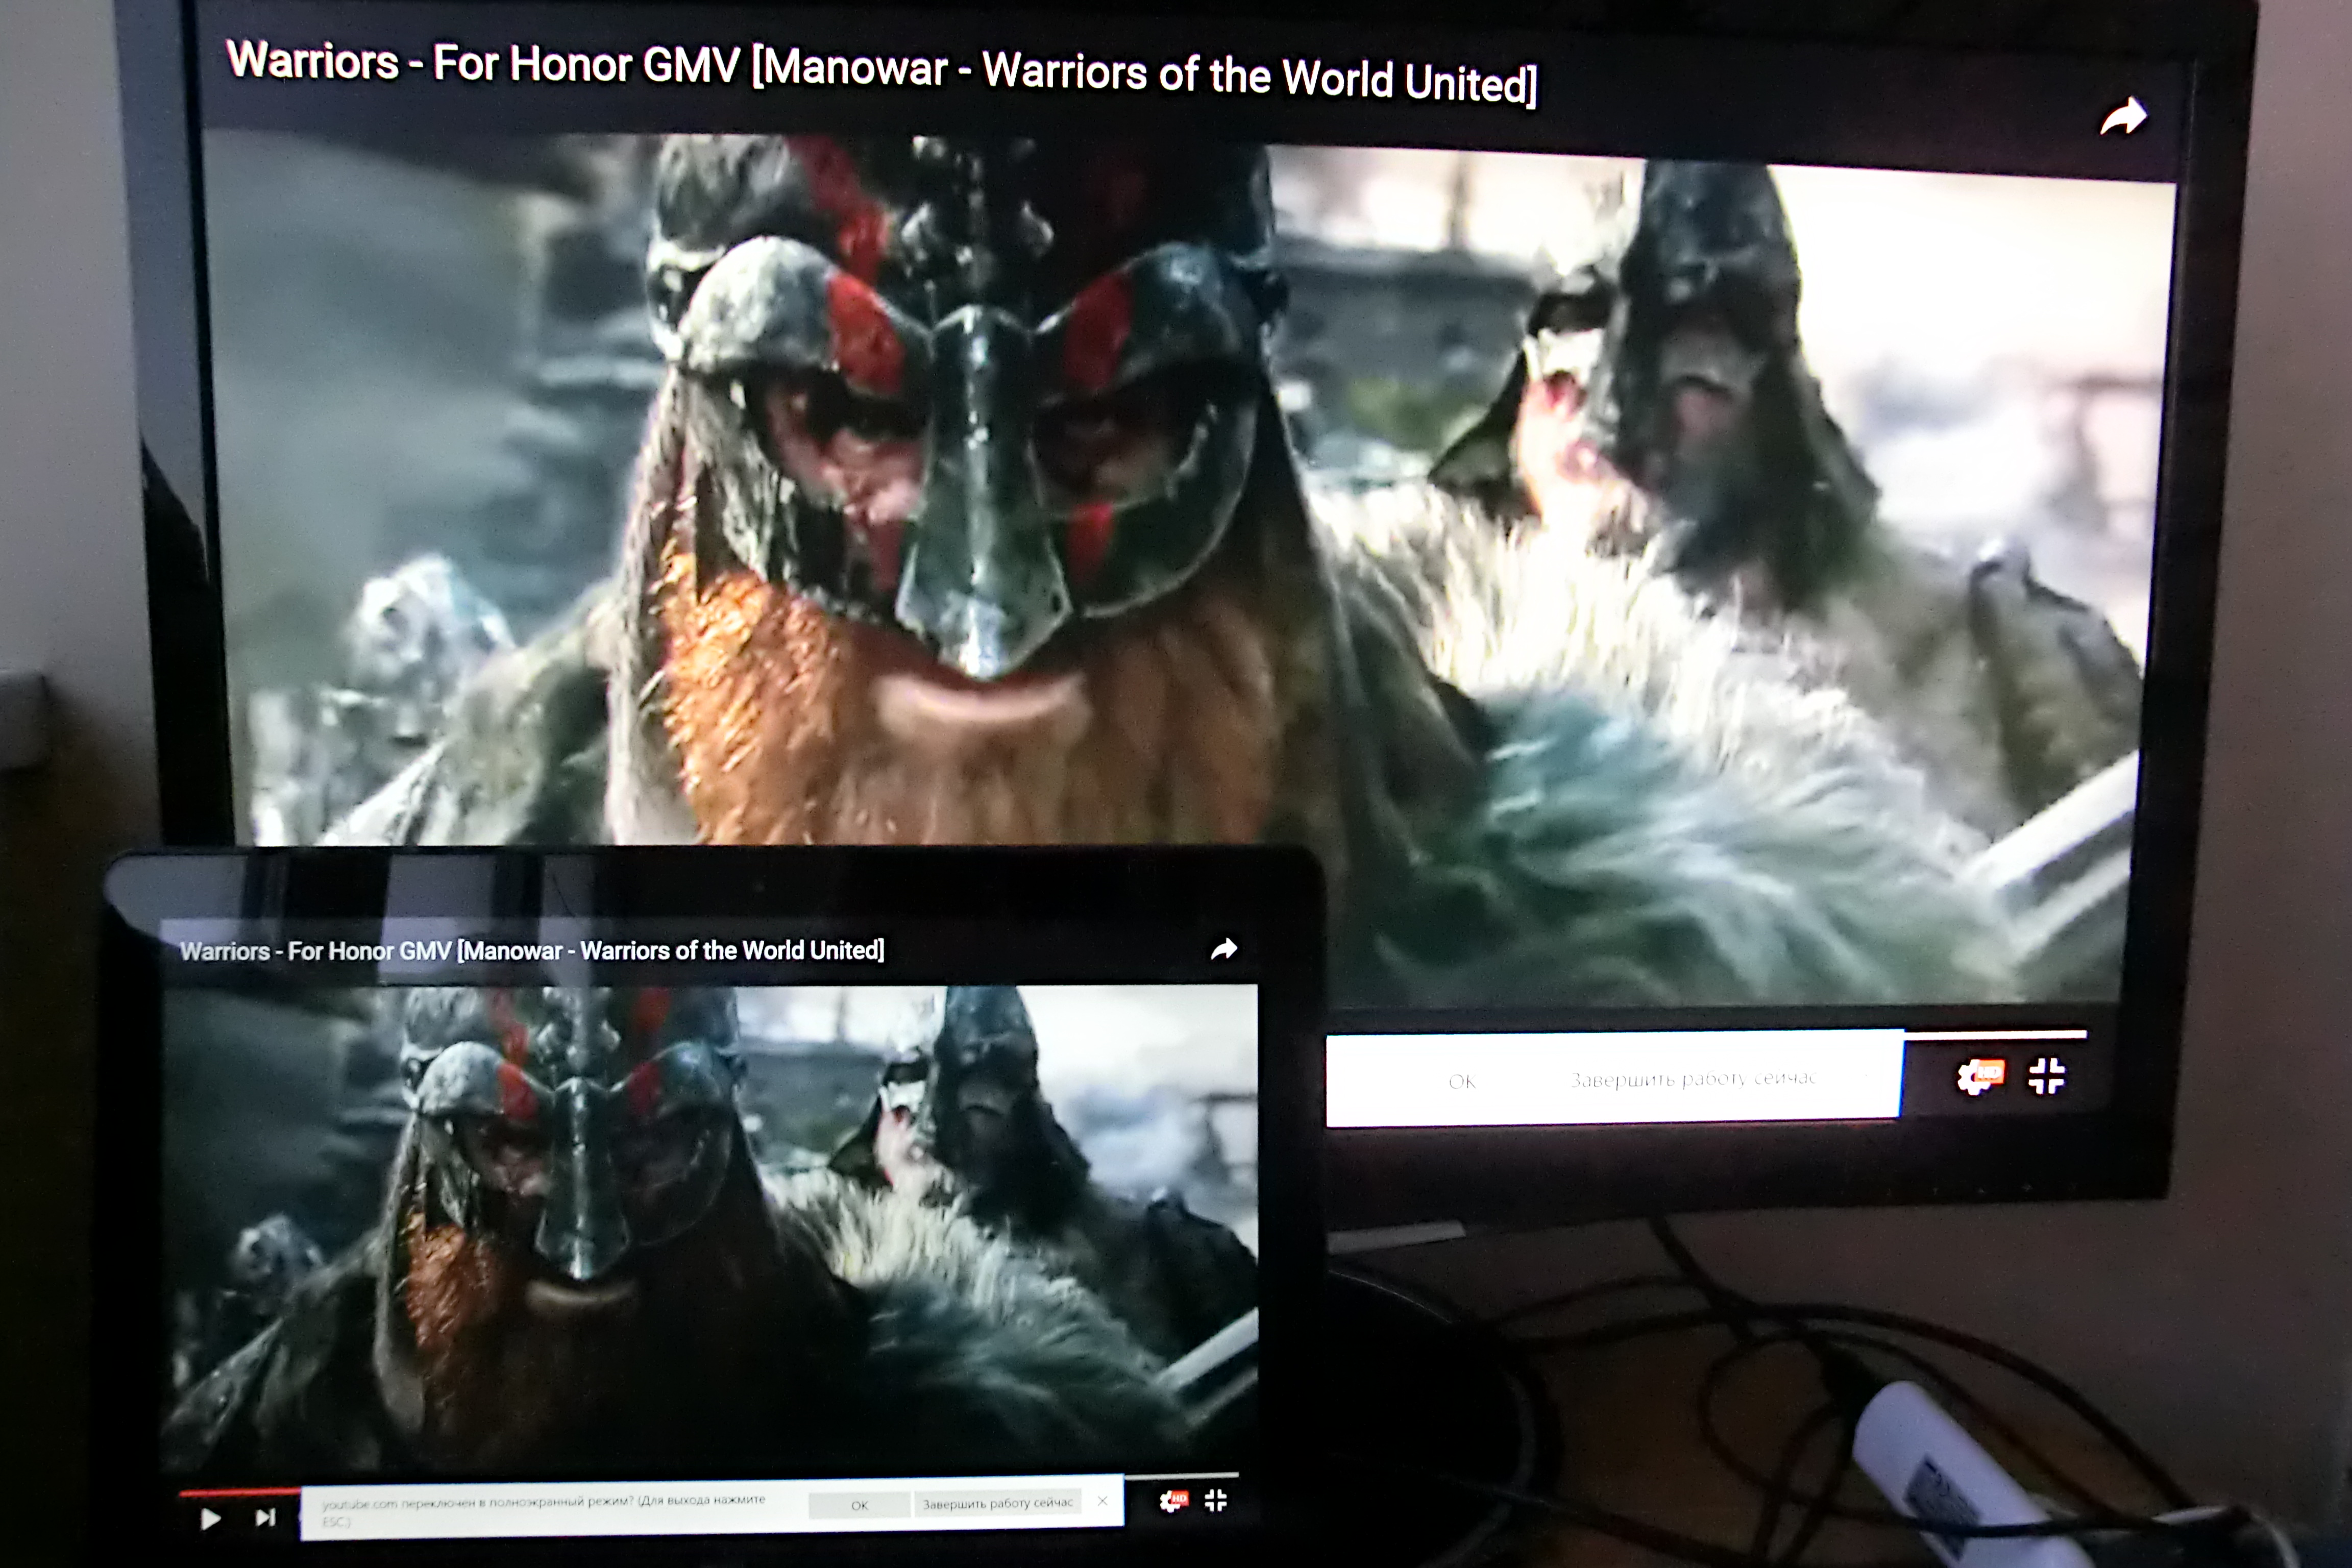The height and width of the screenshot is (1568, 2352).
Task: Click "Завершить работу сейчас" on the laptop
Action: [998, 1503]
